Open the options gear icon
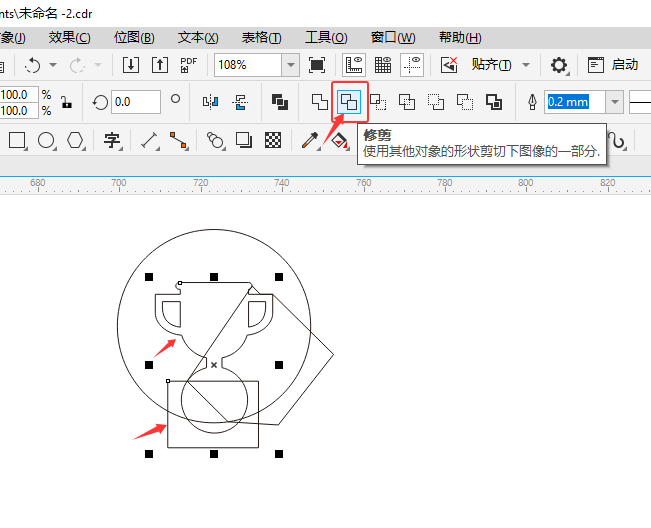 click(x=559, y=65)
